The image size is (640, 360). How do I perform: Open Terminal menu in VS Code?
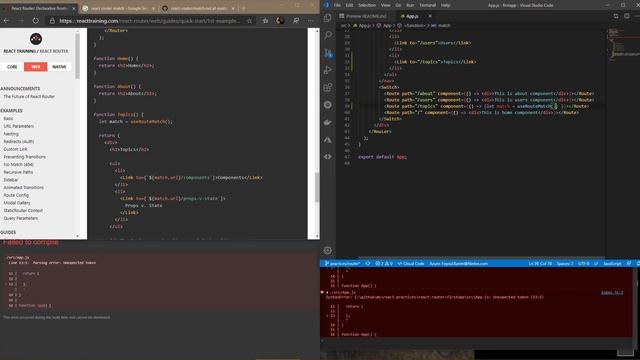pos(427,5)
